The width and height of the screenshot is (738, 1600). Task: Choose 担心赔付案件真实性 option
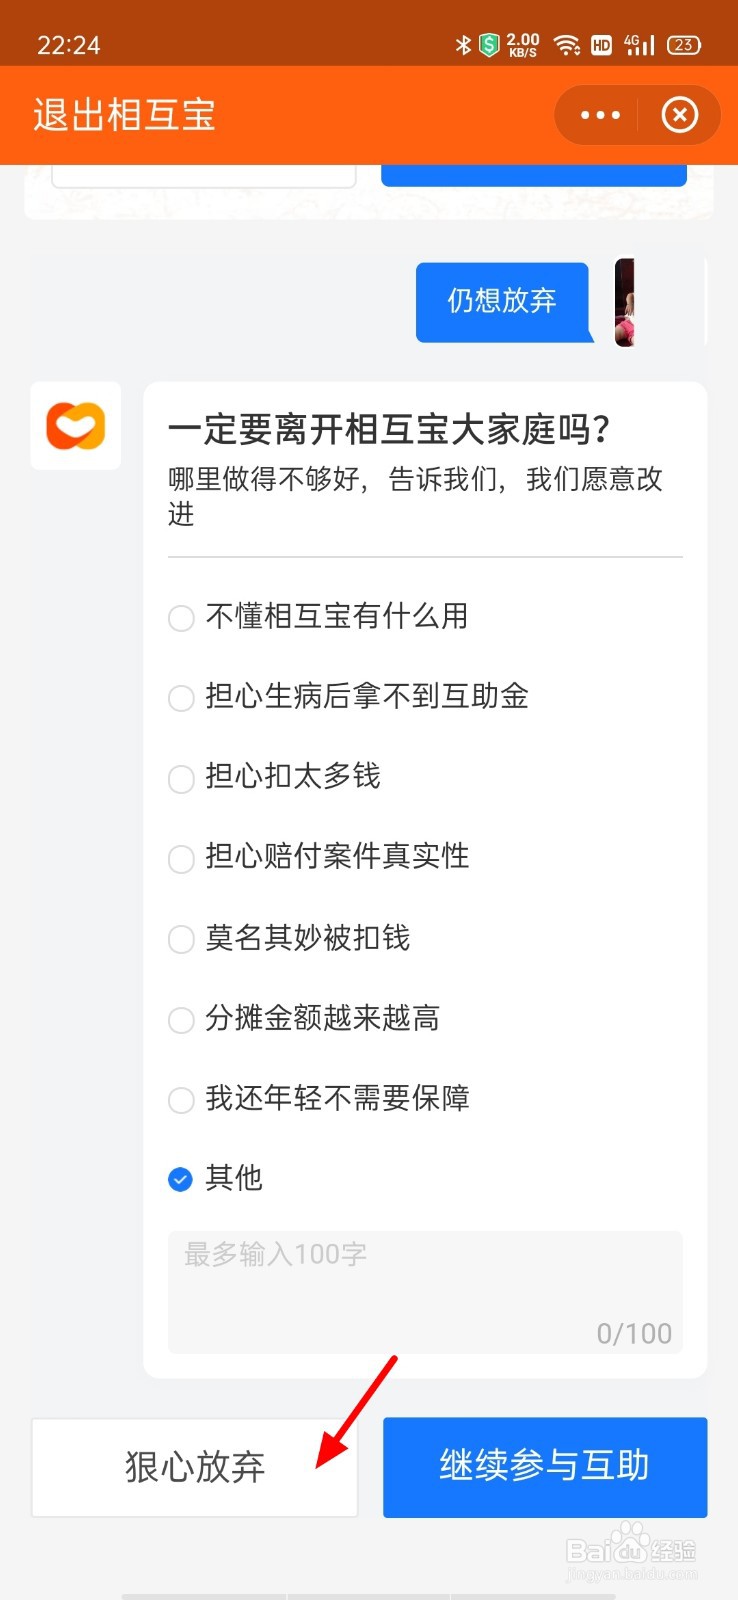318,857
